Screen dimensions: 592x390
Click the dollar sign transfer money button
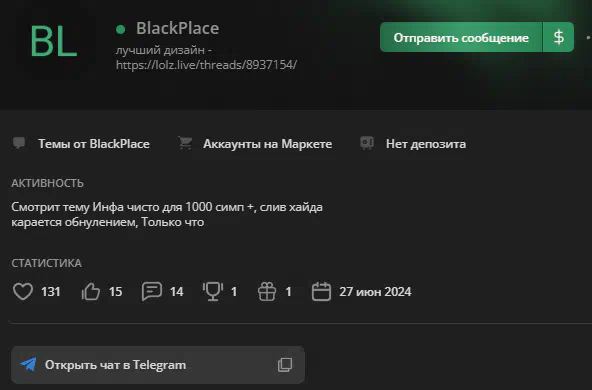click(558, 37)
